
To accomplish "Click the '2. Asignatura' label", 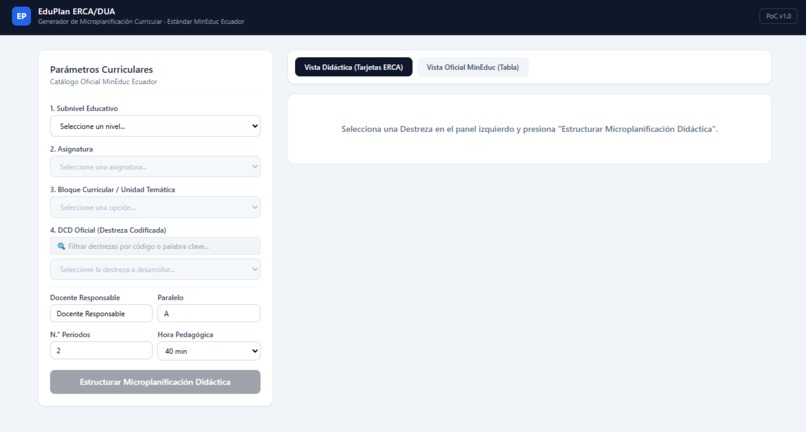I will point(71,149).
